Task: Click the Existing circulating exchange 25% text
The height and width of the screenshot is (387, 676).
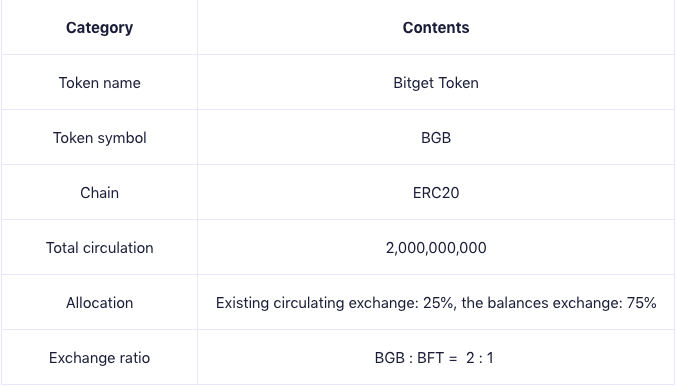Action: [335, 303]
